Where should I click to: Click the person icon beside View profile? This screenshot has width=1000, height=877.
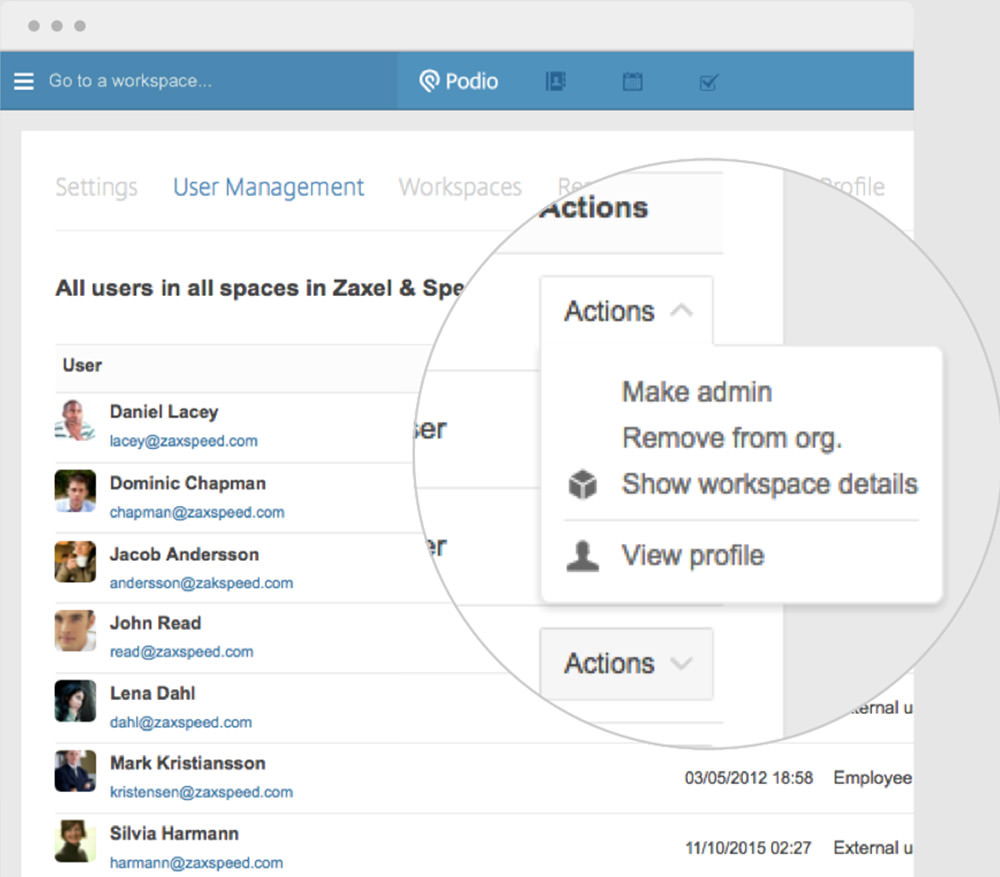[x=582, y=556]
